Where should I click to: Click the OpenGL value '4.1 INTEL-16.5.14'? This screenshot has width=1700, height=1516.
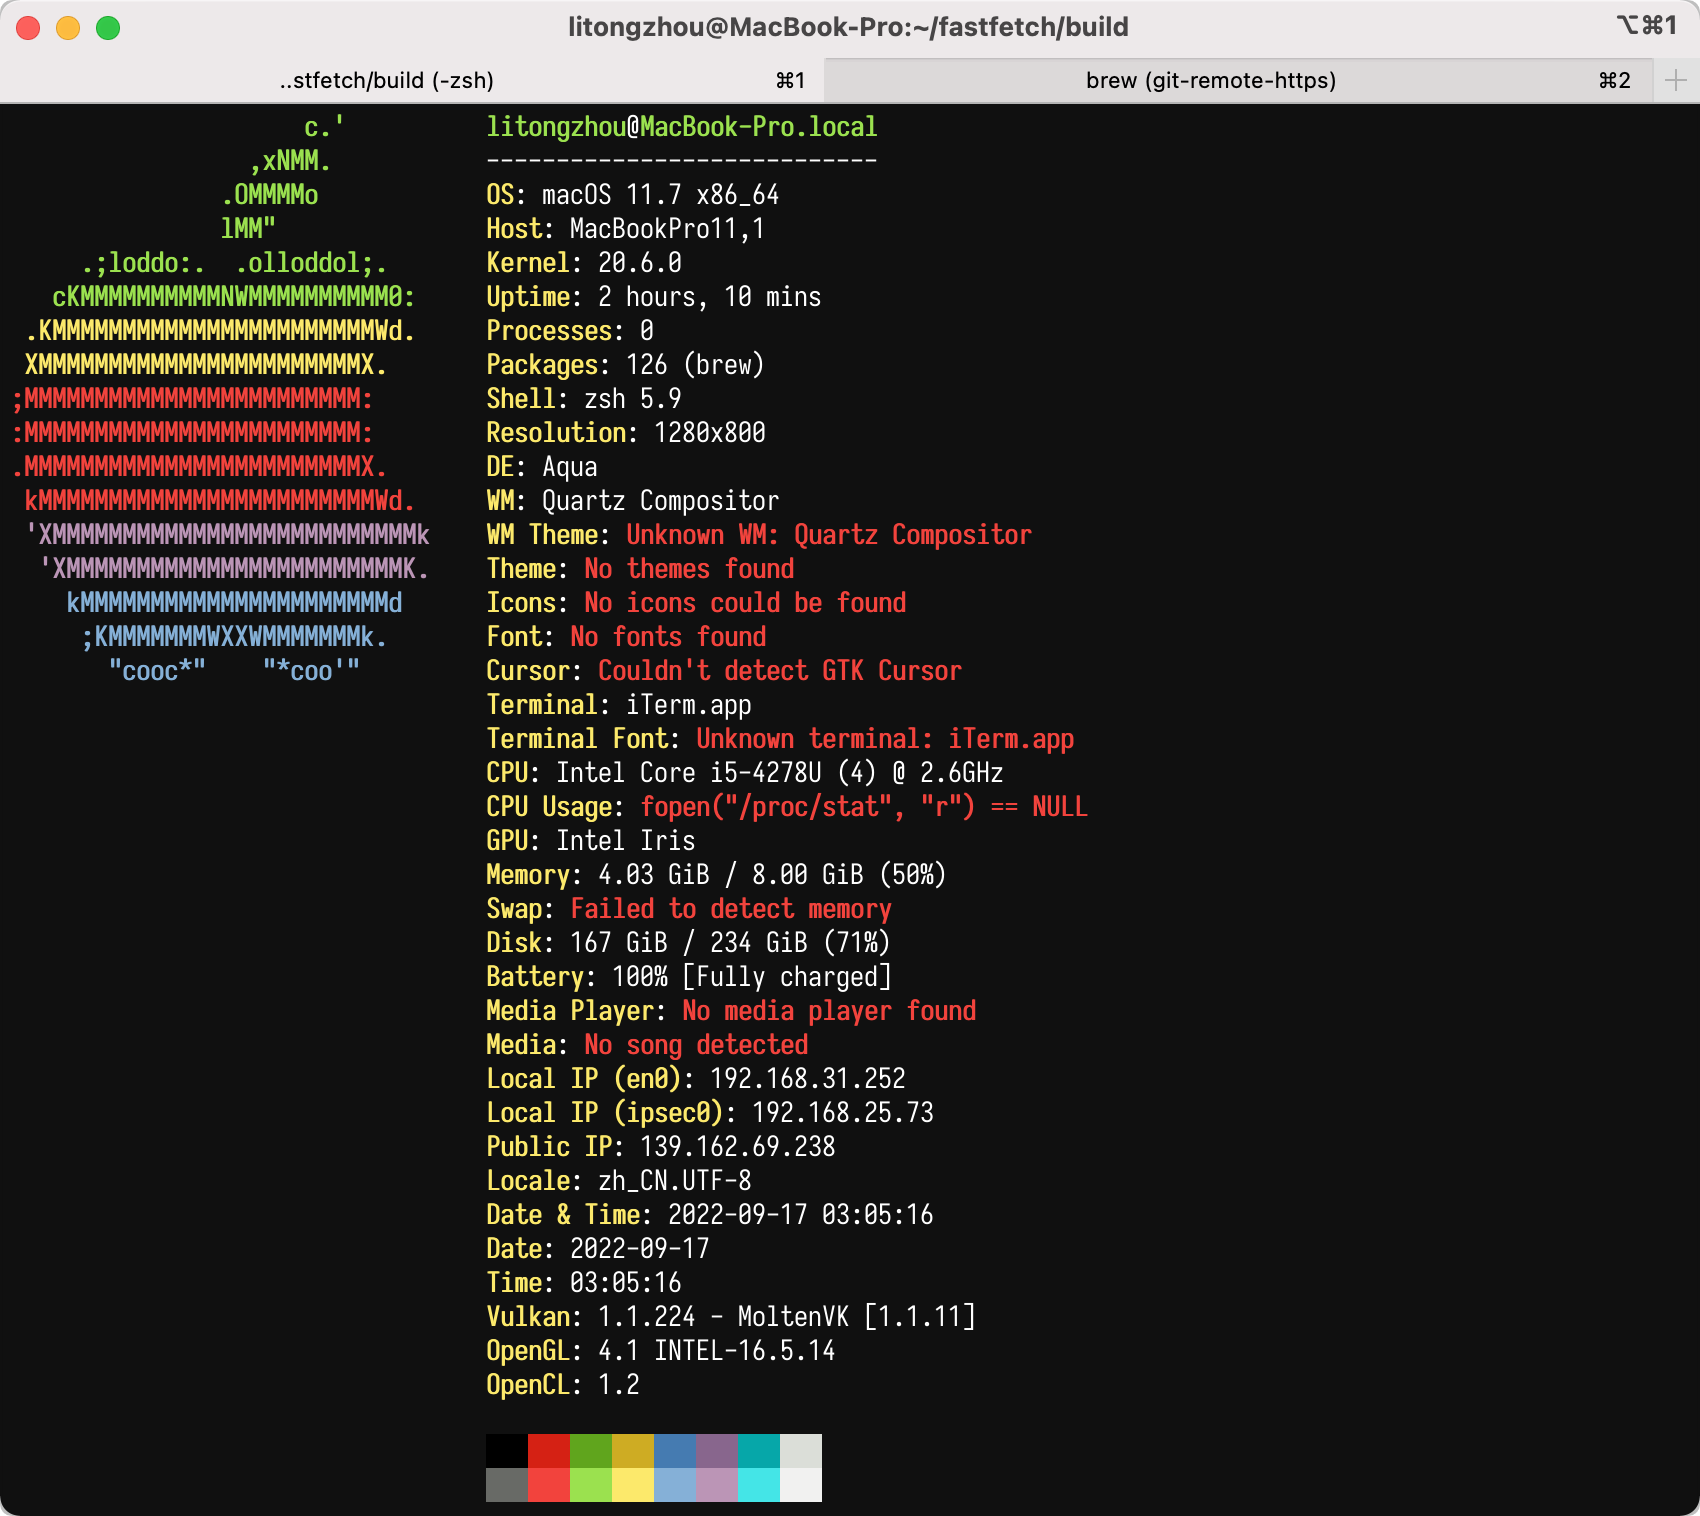[x=717, y=1351]
